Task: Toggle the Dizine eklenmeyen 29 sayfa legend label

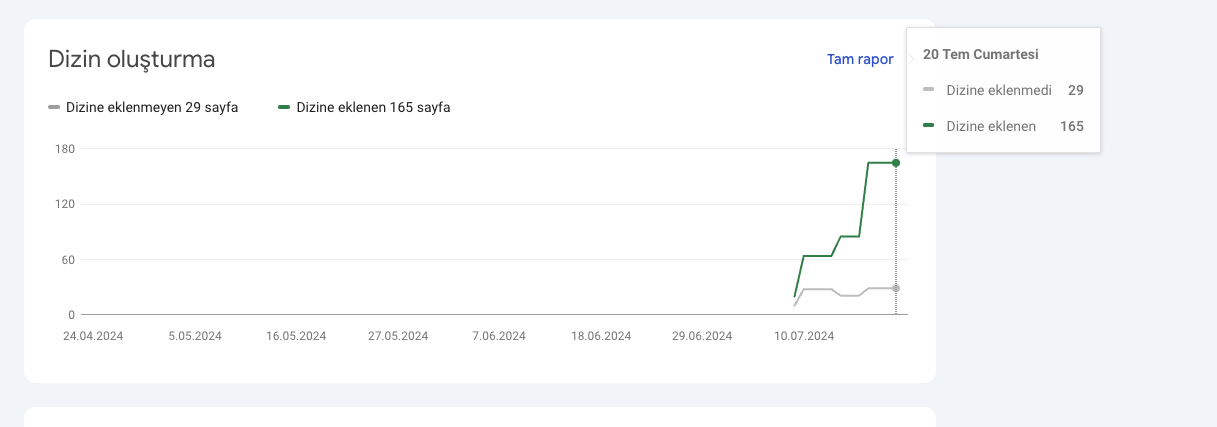Action: (x=152, y=107)
